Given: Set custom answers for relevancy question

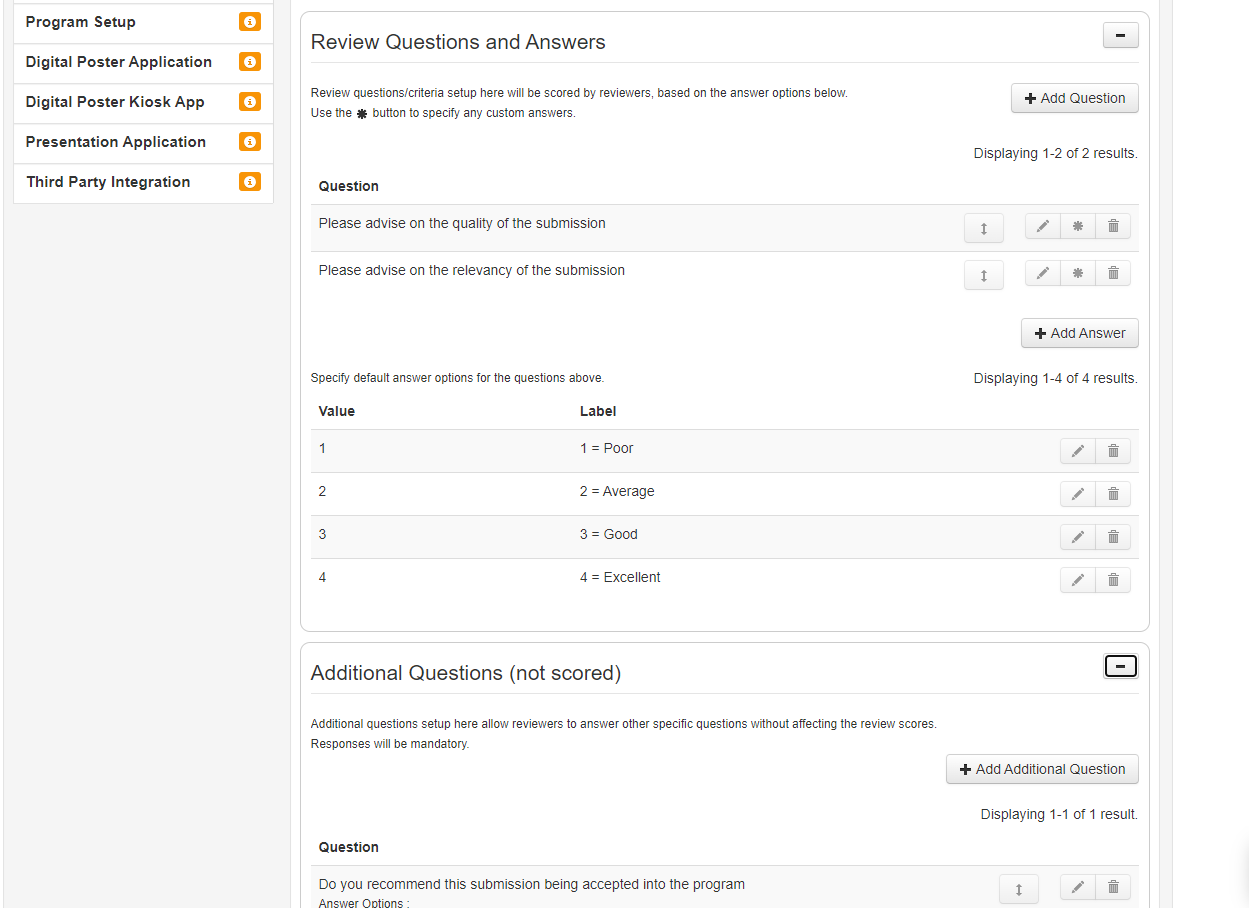Looking at the screenshot, I should click(1078, 273).
